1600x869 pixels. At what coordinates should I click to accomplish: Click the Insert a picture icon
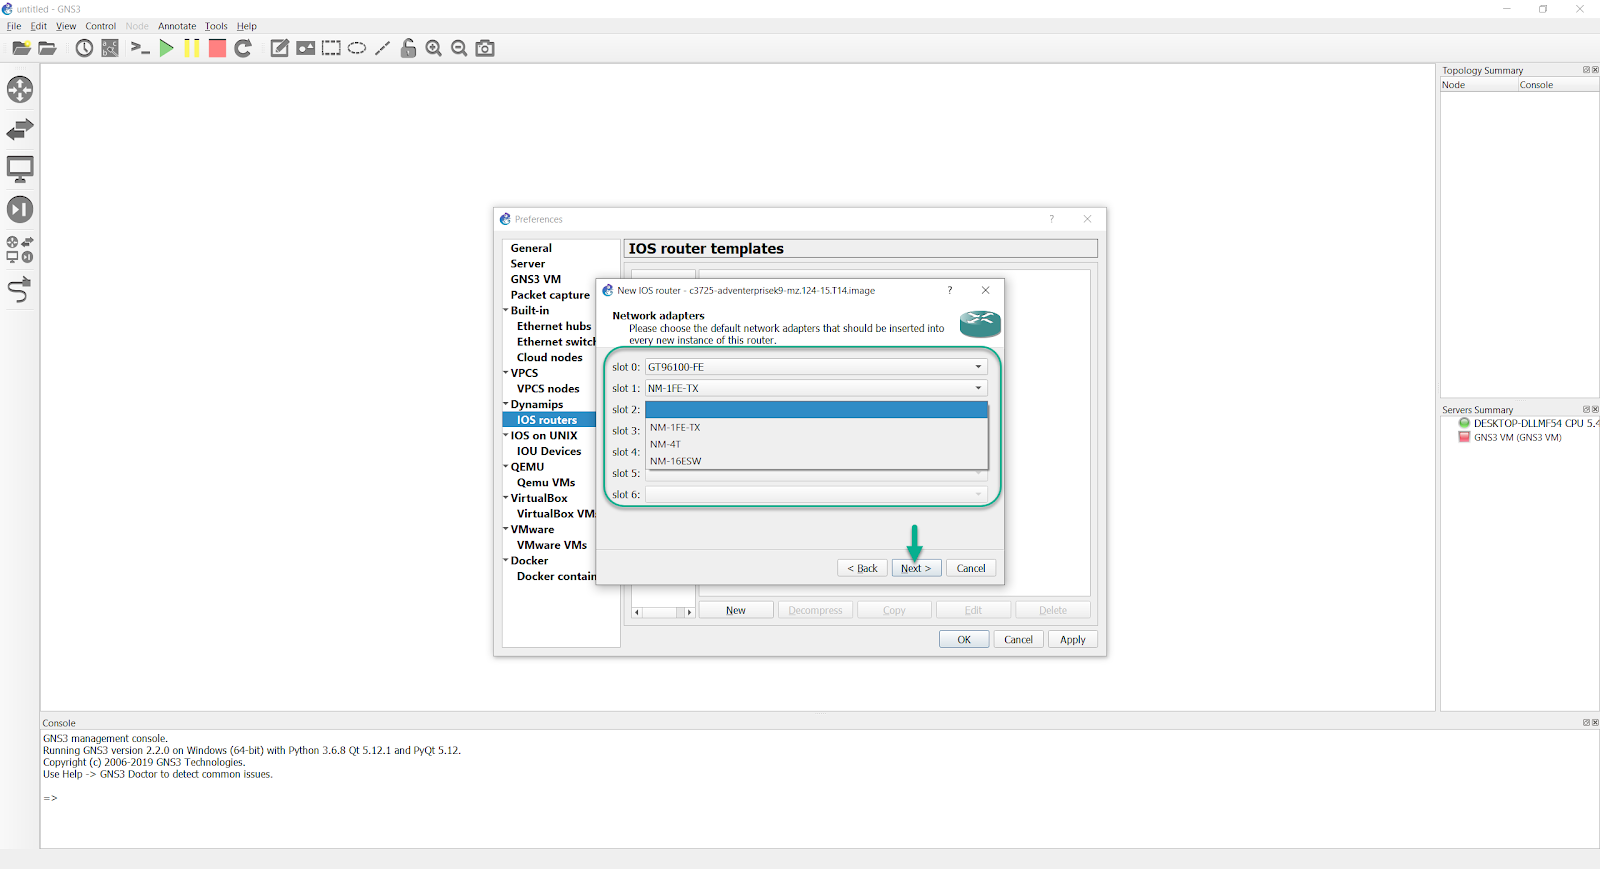[x=306, y=48]
